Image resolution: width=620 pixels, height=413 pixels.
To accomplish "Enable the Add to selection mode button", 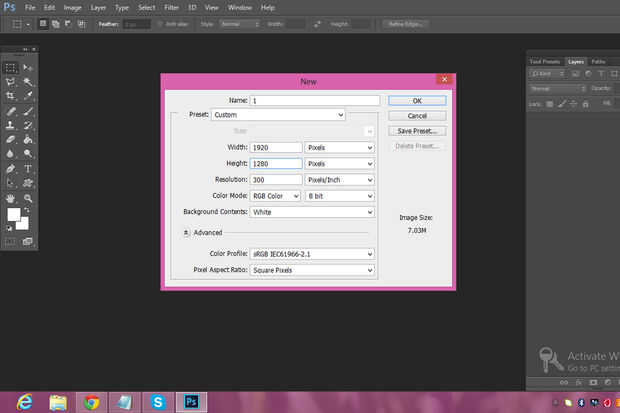I will (x=57, y=22).
